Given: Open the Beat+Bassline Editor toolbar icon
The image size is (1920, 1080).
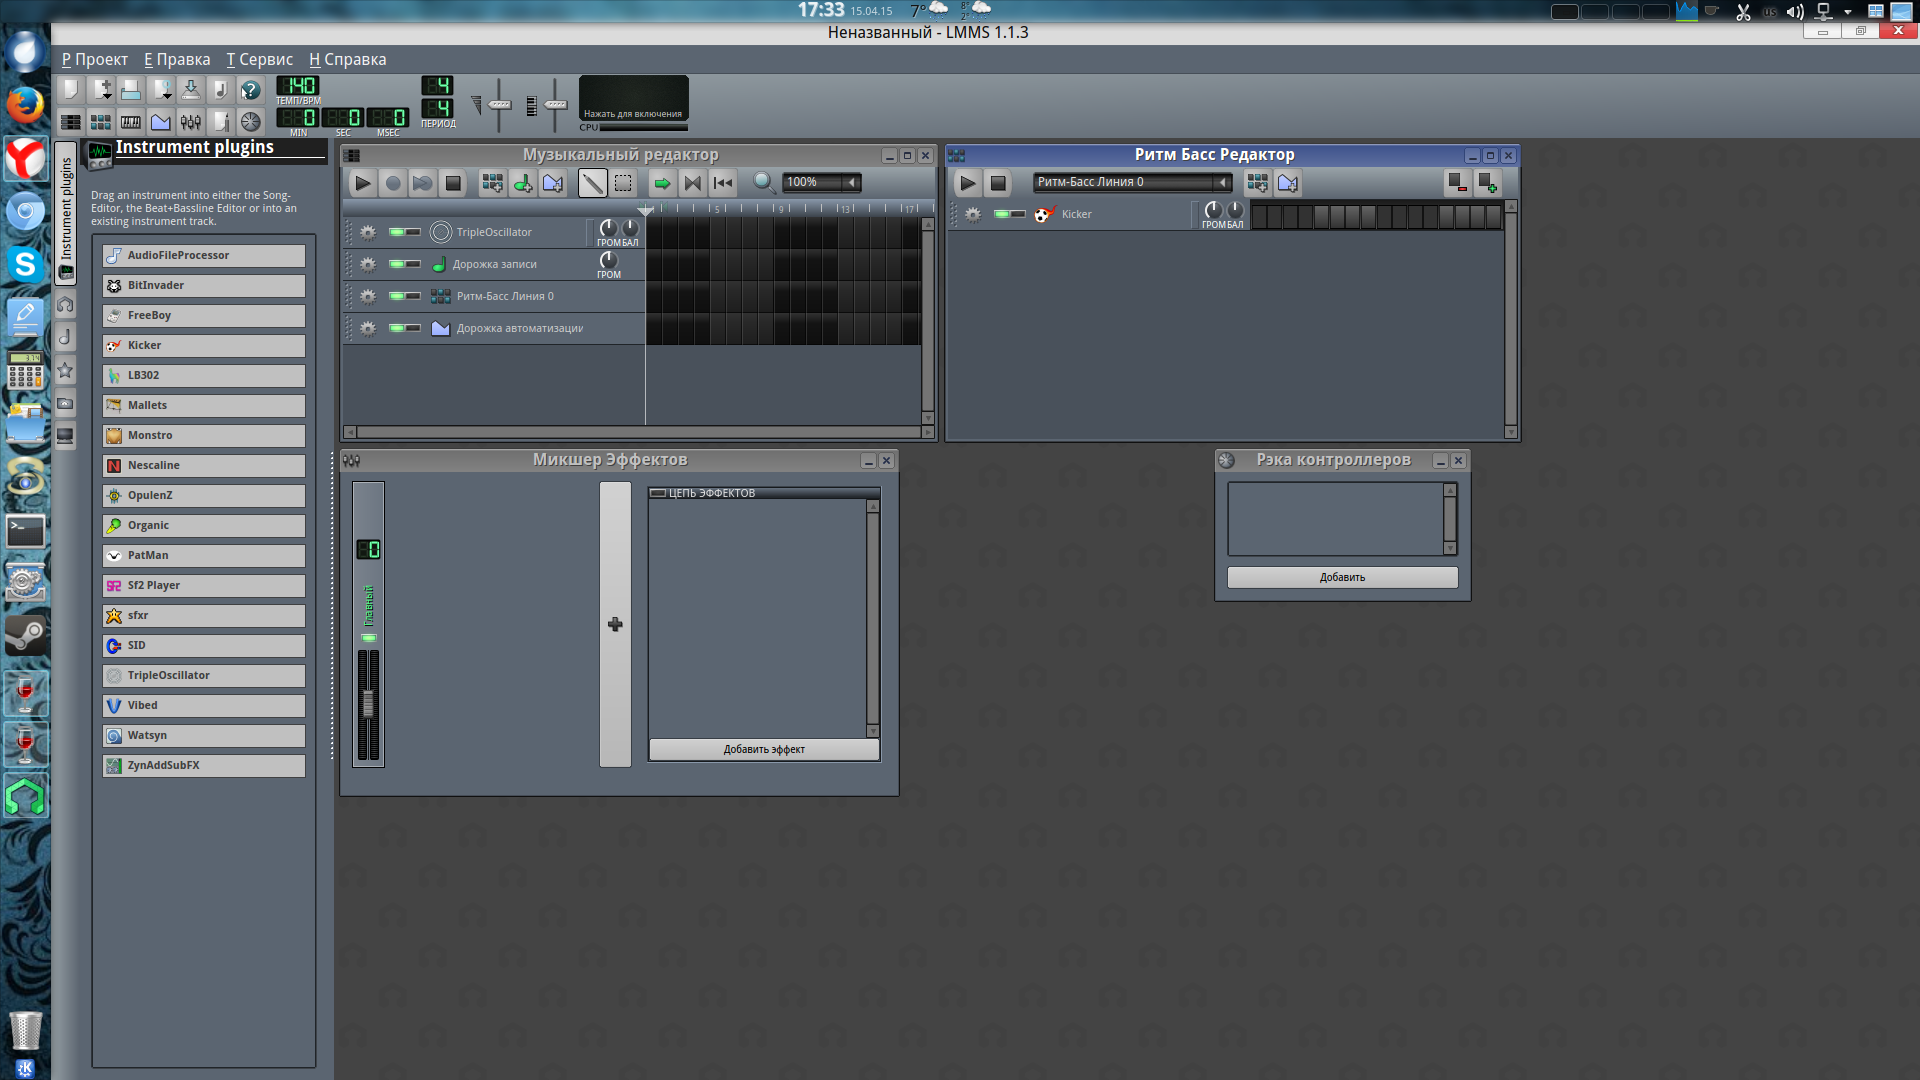Looking at the screenshot, I should [x=101, y=122].
